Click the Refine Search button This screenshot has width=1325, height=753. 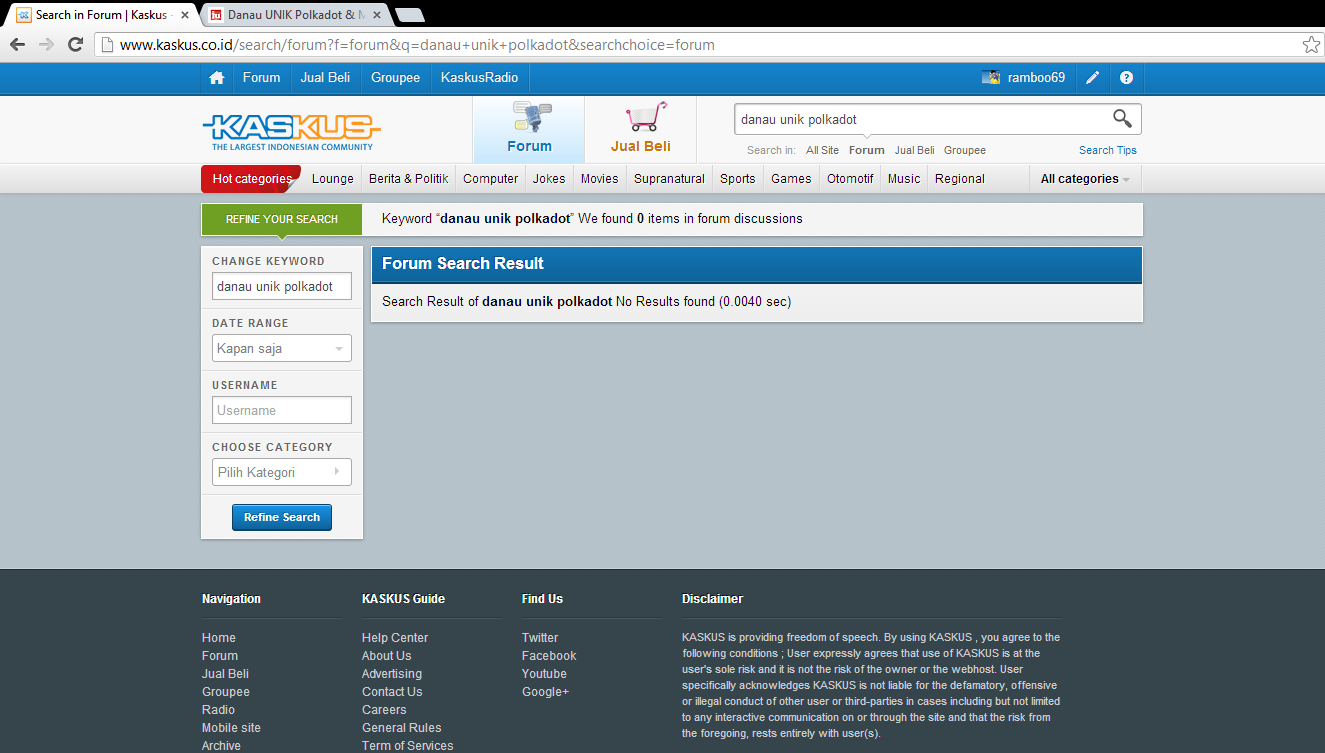[282, 517]
